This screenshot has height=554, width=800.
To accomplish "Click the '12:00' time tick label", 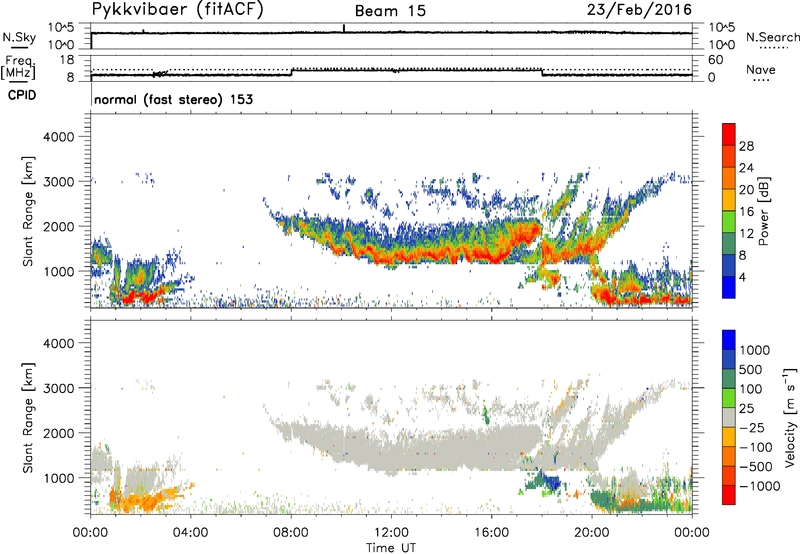I will coord(391,533).
